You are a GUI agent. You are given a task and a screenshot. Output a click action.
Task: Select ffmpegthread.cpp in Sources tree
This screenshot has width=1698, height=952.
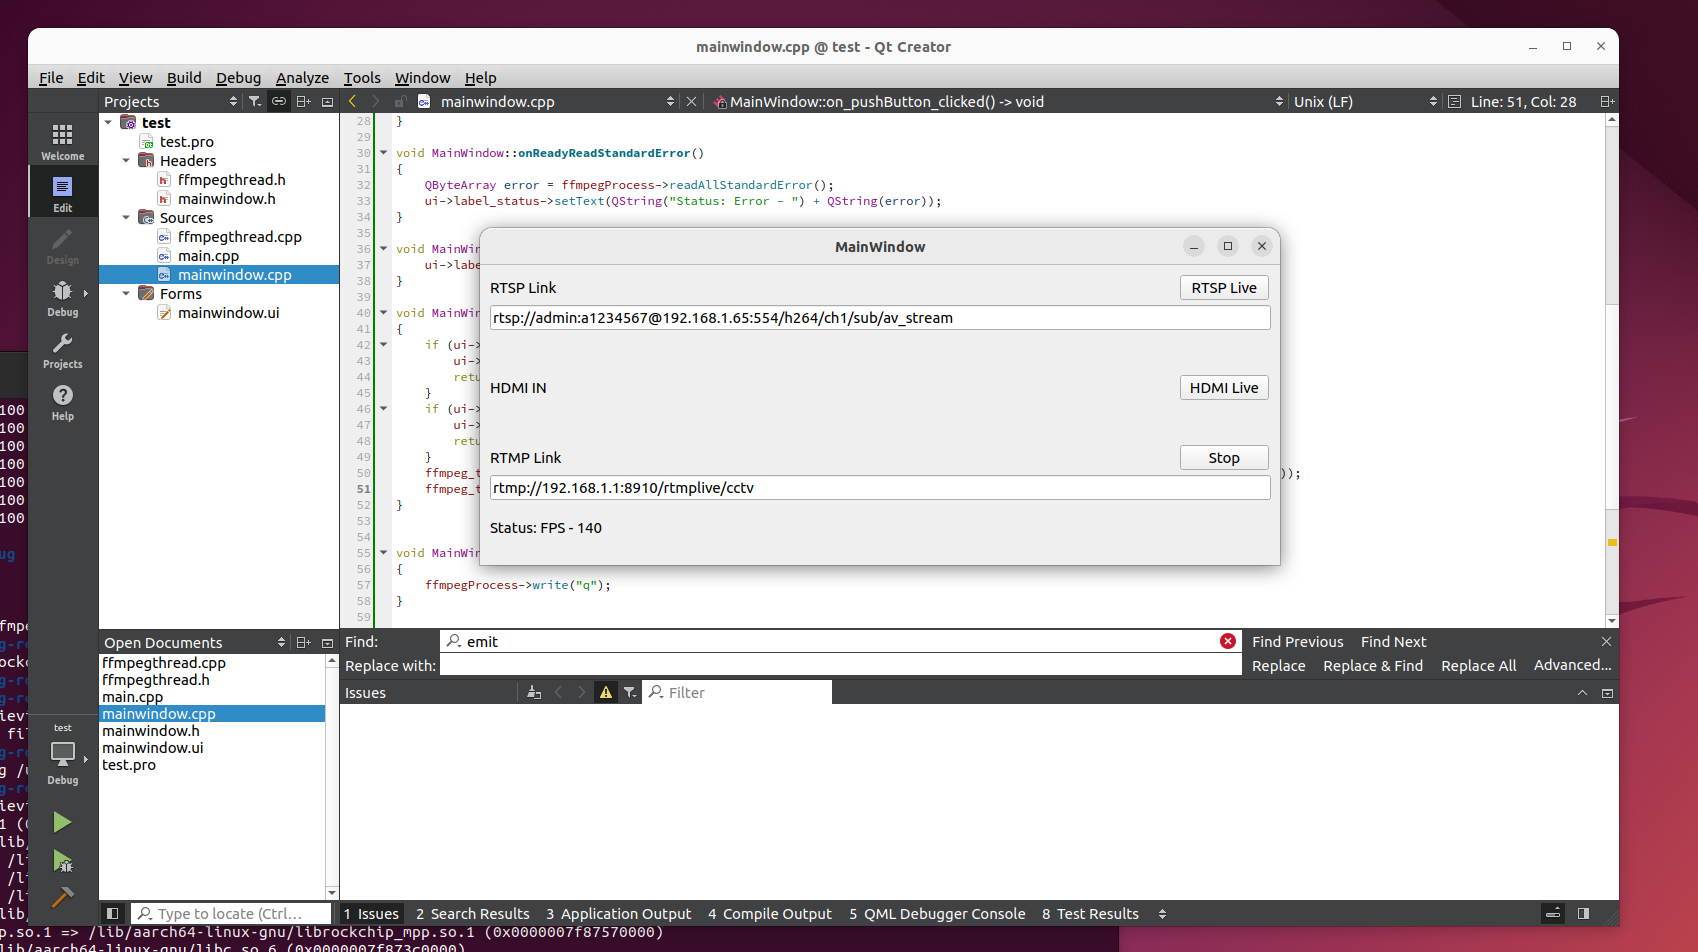239,236
